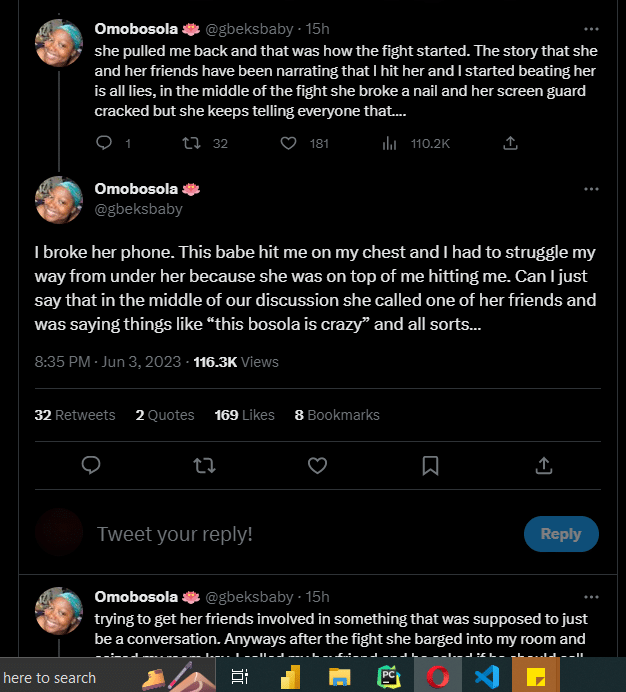Open Omobosola's profile picture on main tweet
This screenshot has width=626, height=692.
(59, 199)
